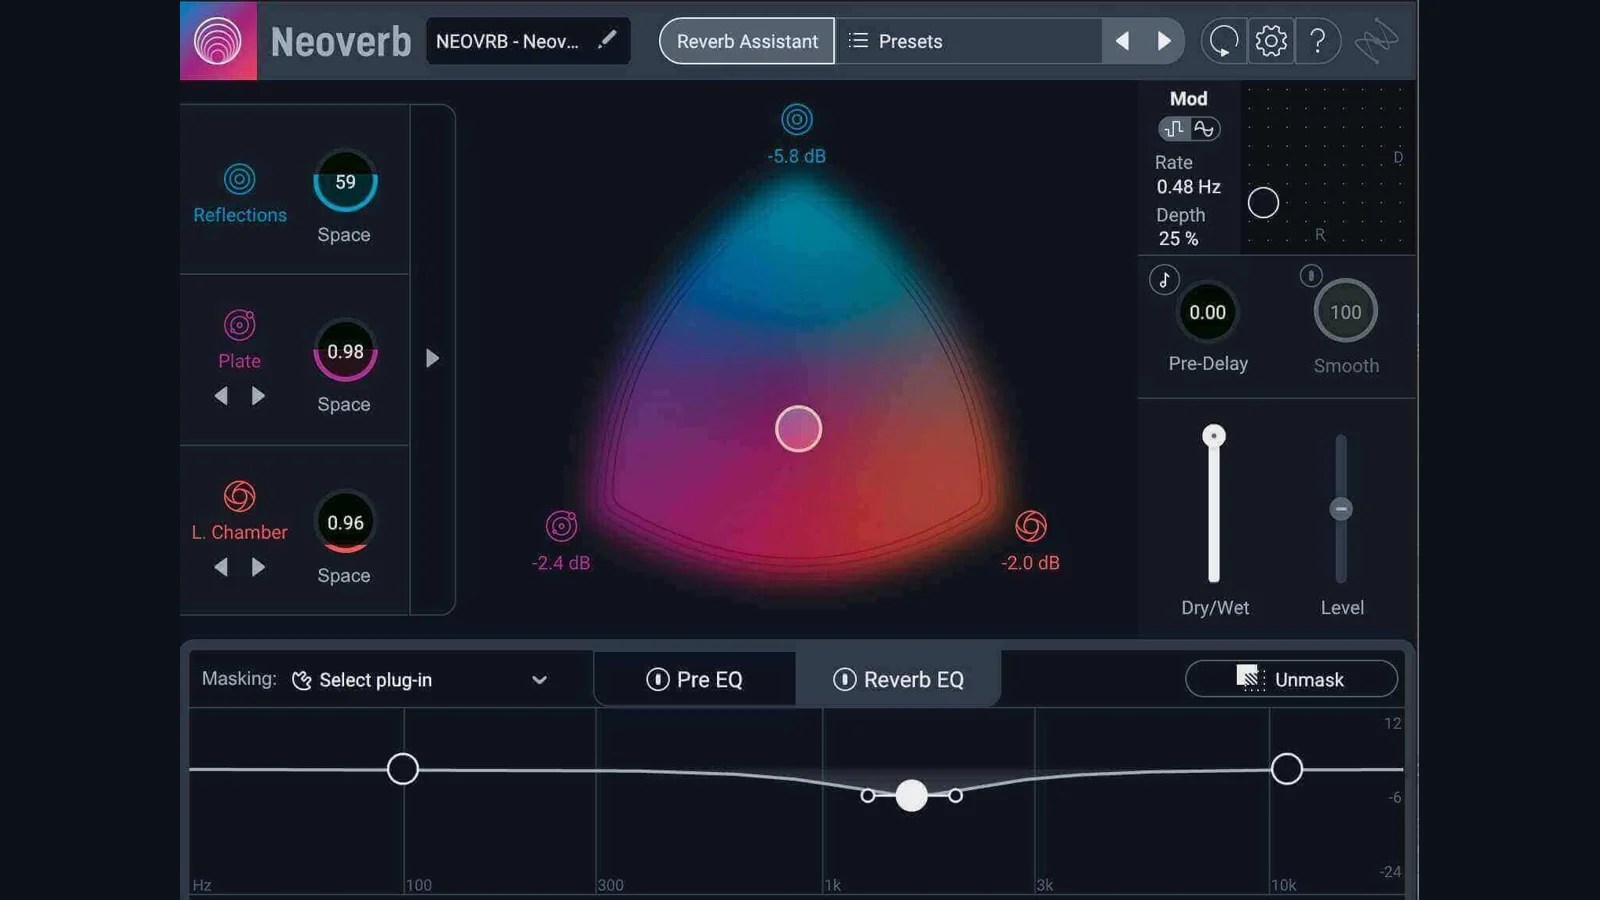Select the previous L. Chamber reverb type

(x=221, y=567)
